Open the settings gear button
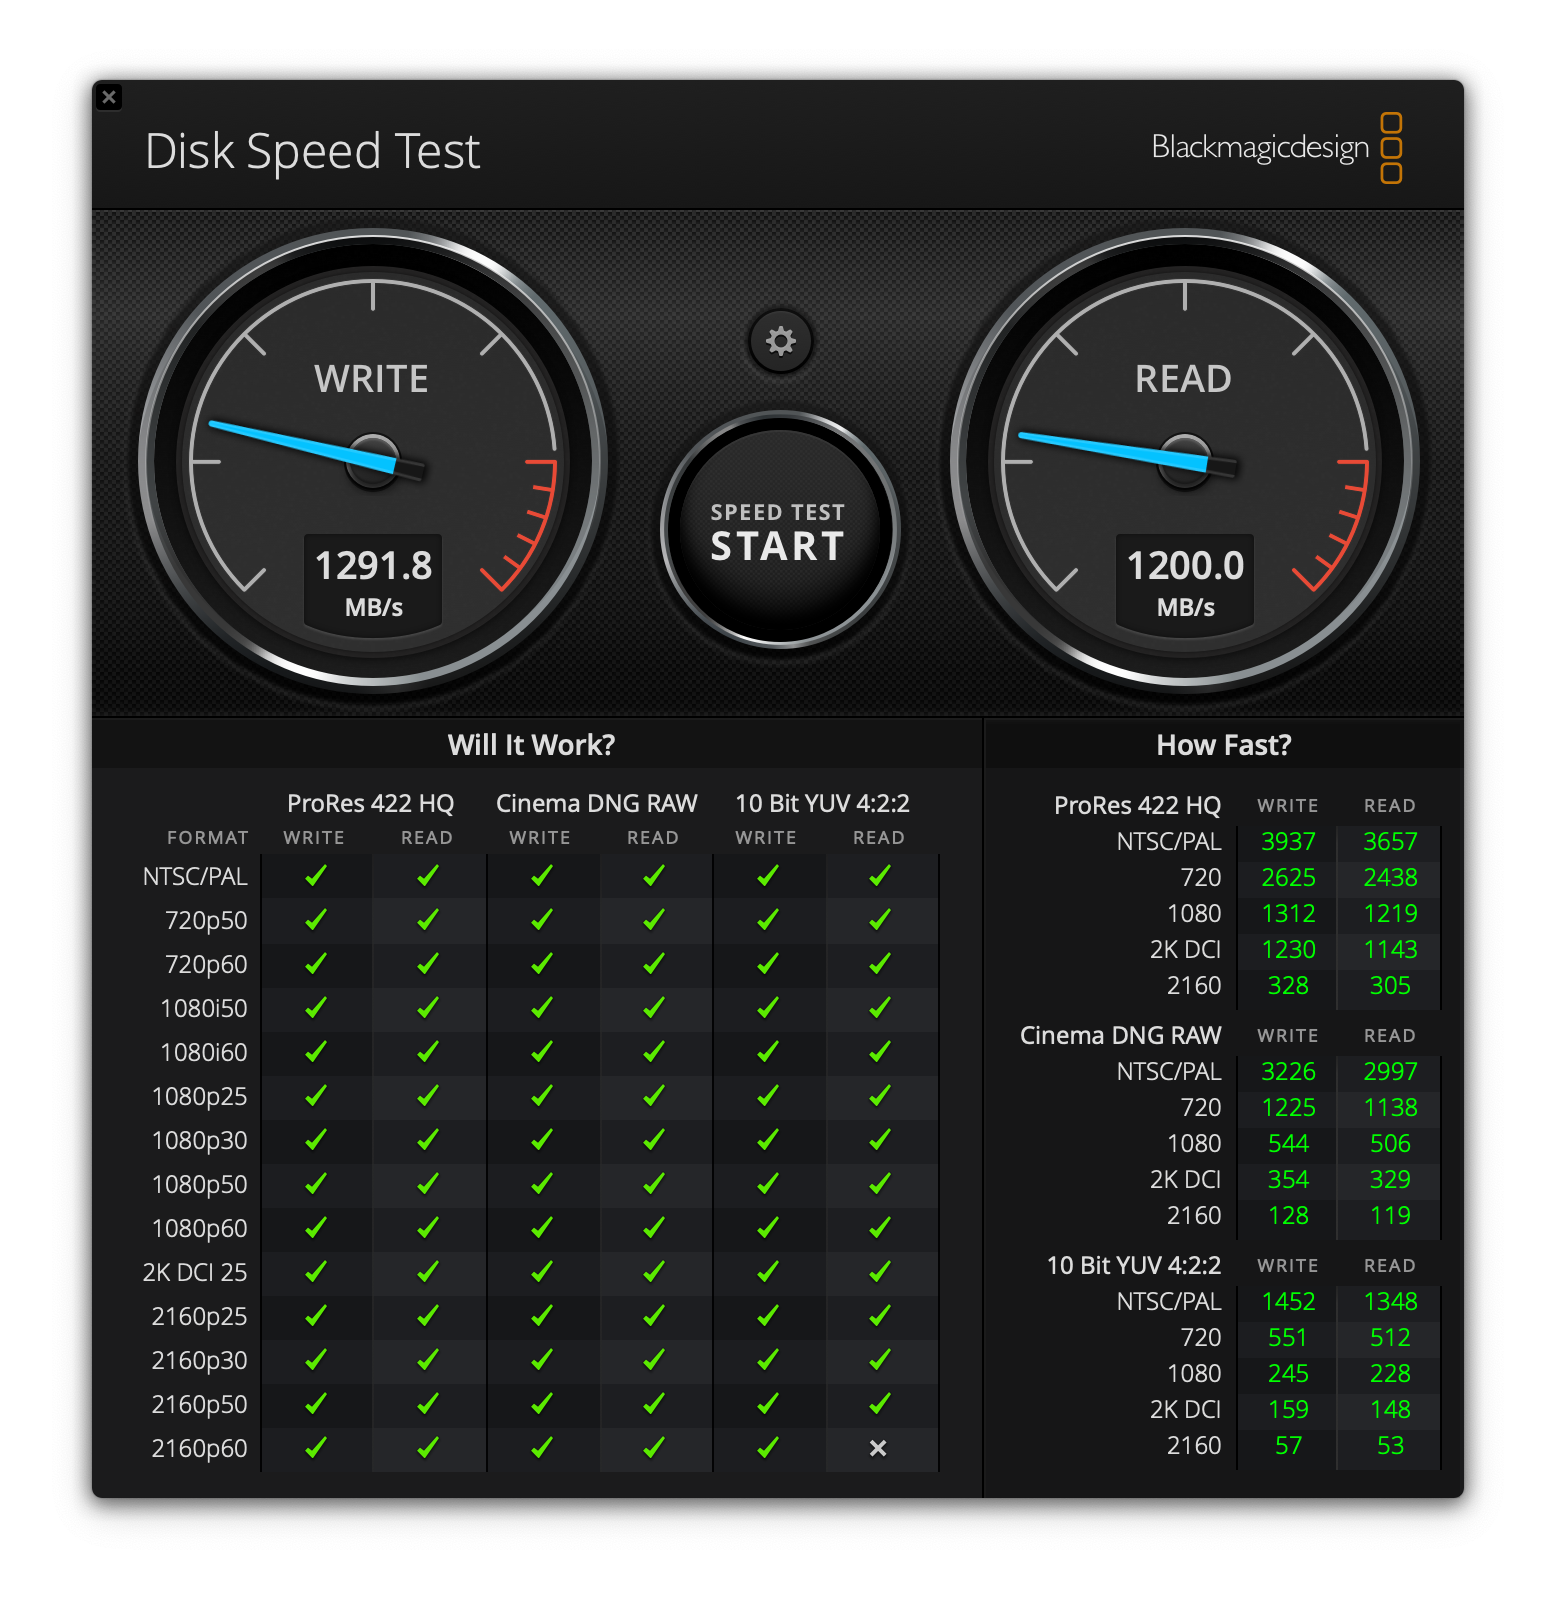1556x1604 pixels. [x=780, y=341]
